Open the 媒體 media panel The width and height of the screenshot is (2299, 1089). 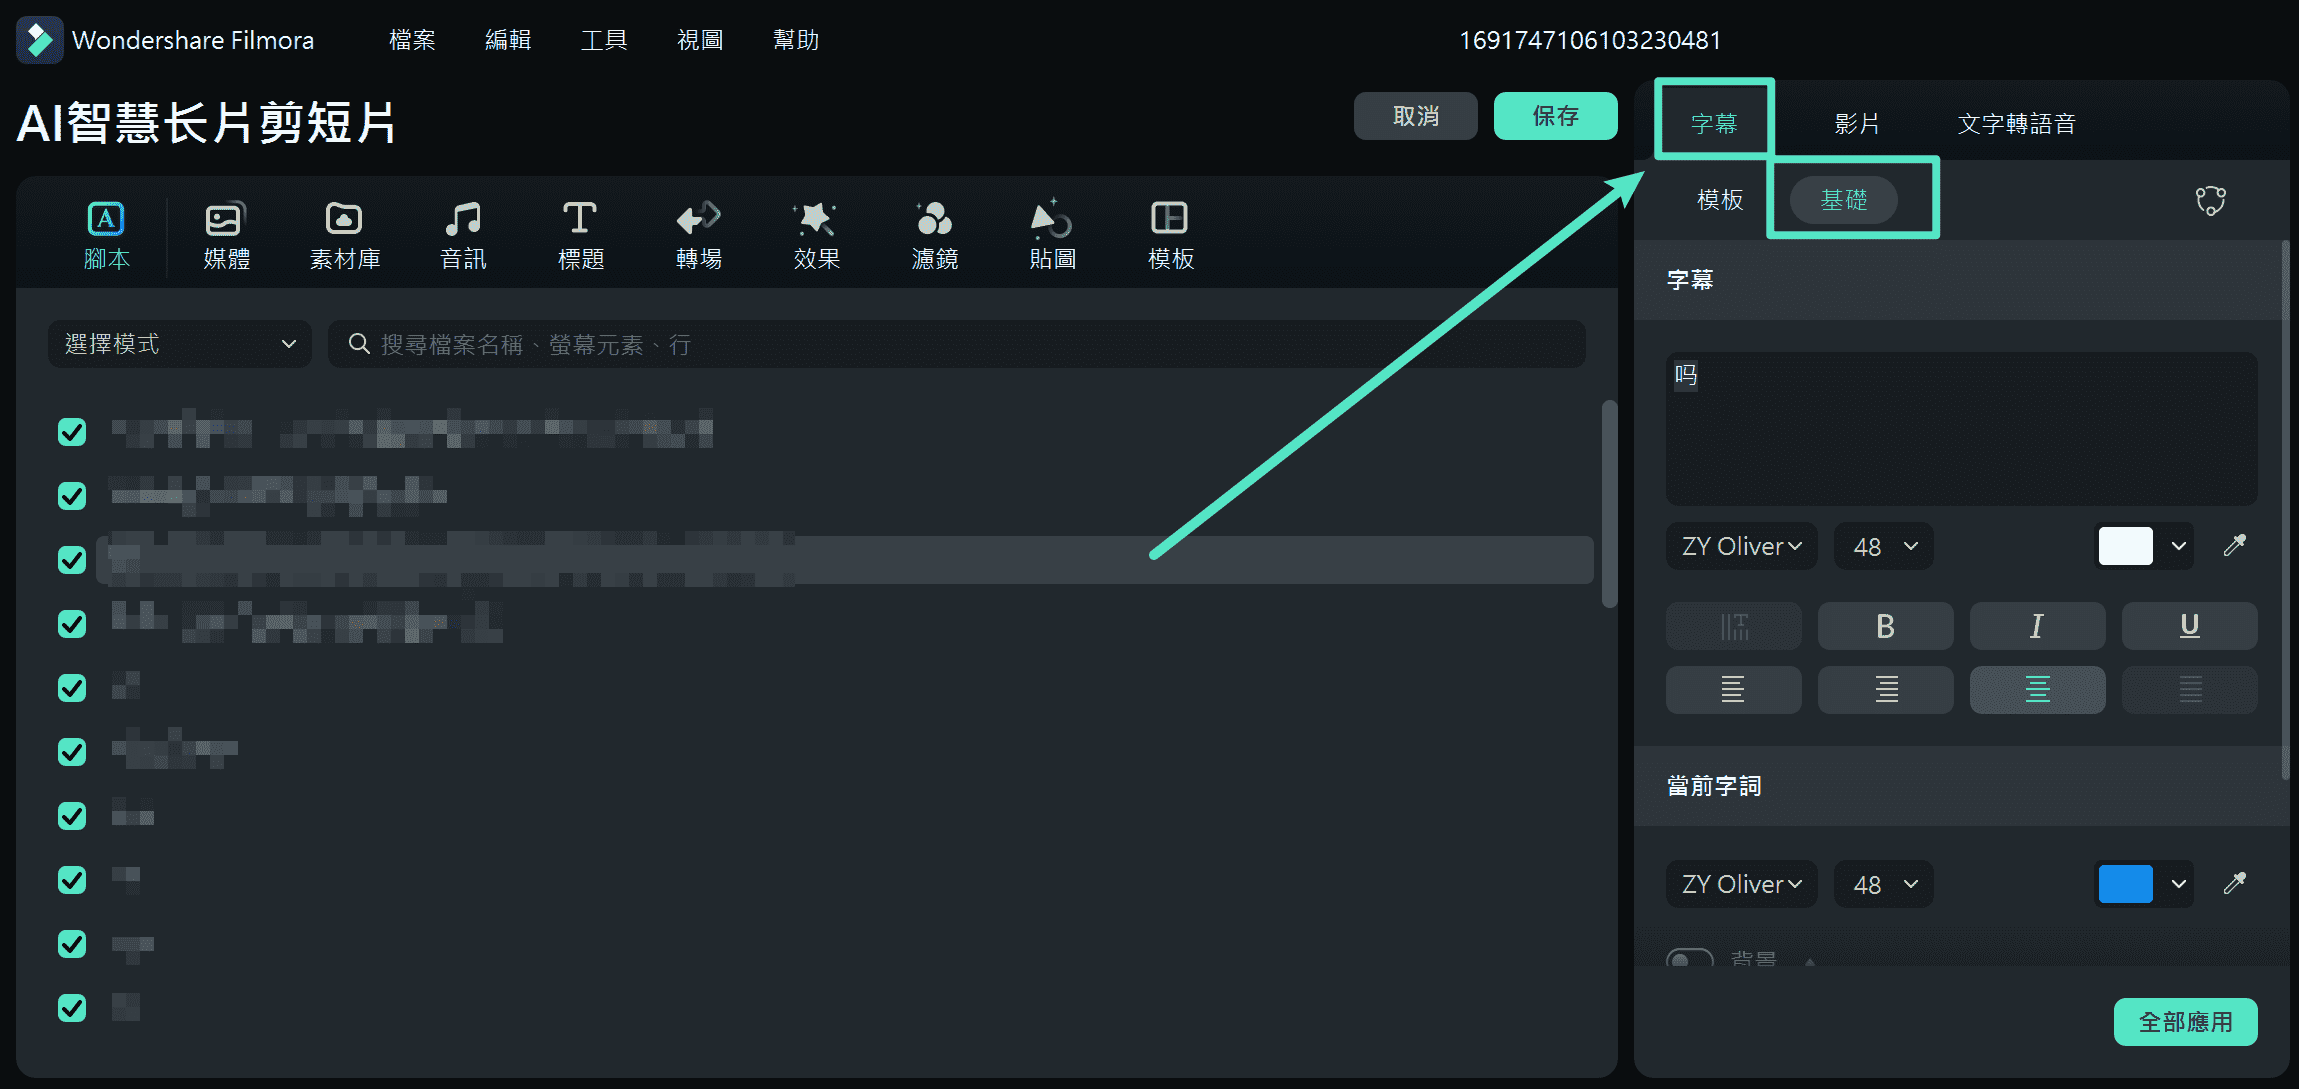[x=226, y=236]
